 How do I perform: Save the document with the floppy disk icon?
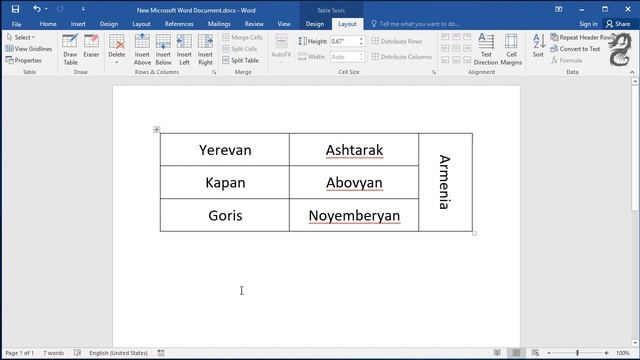[x=15, y=9]
